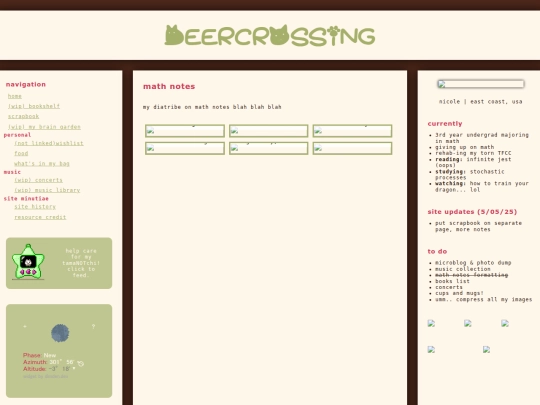Click 'rehab-ing my torn TFCC' item
The width and height of the screenshot is (540, 405).
coord(473,153)
